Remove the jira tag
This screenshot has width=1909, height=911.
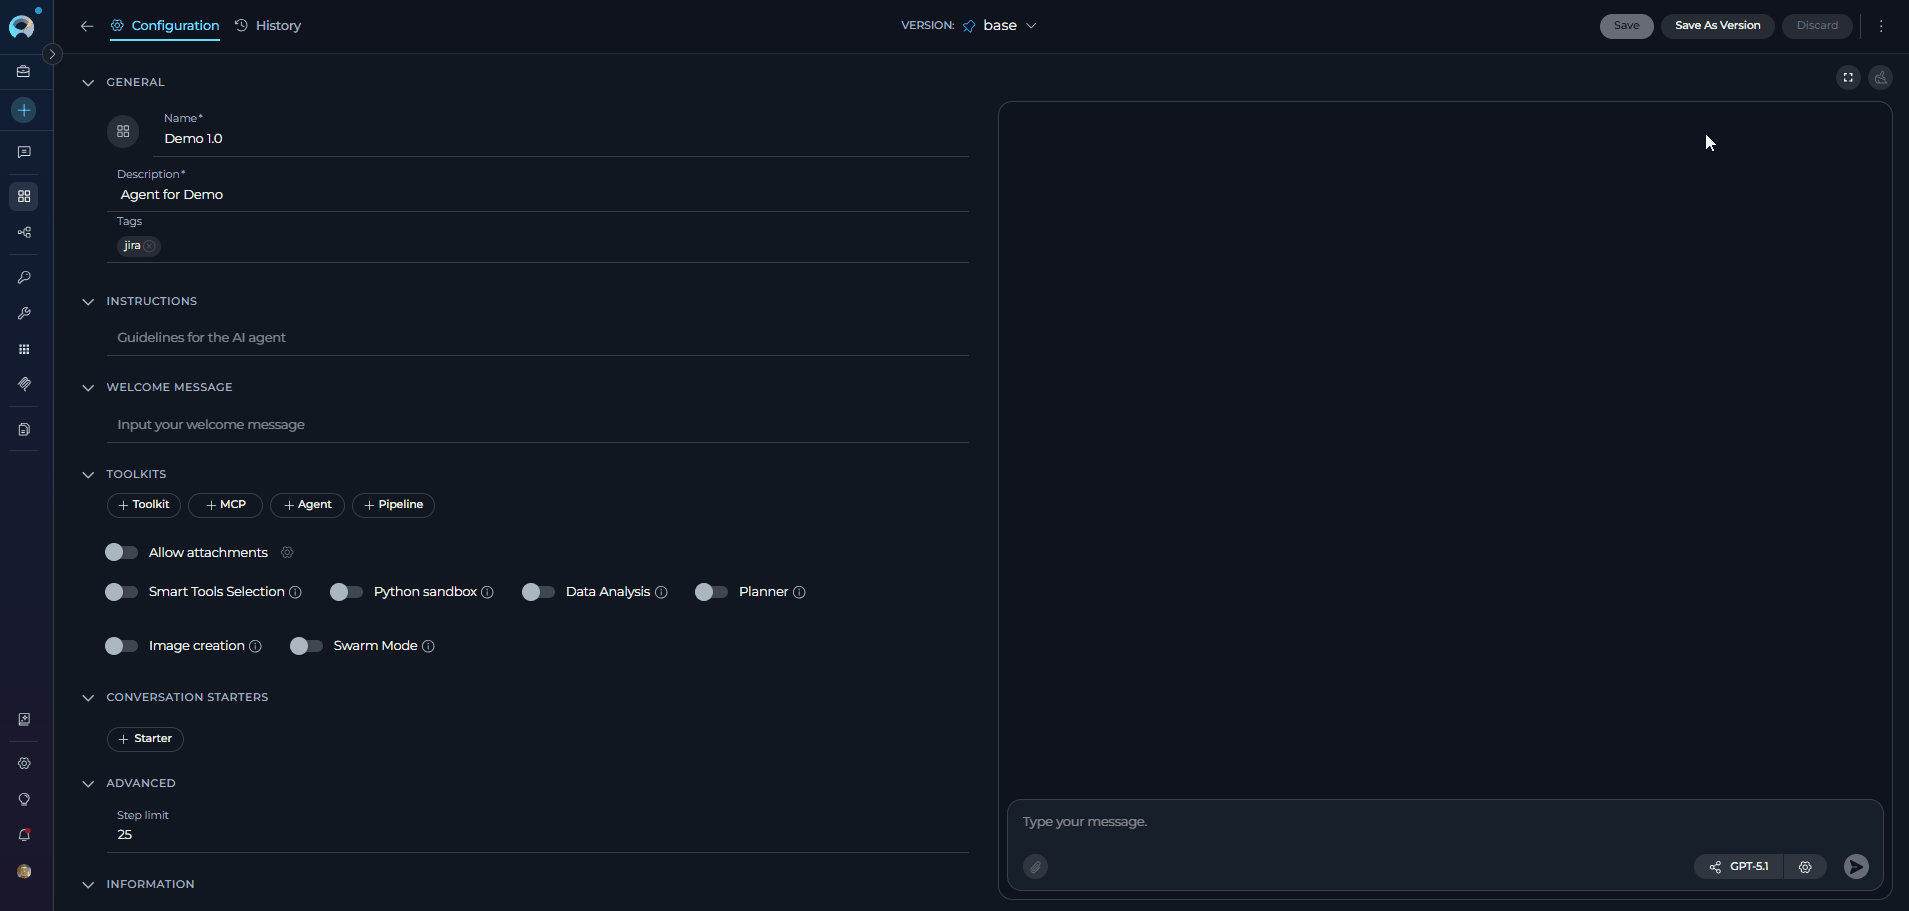point(149,246)
